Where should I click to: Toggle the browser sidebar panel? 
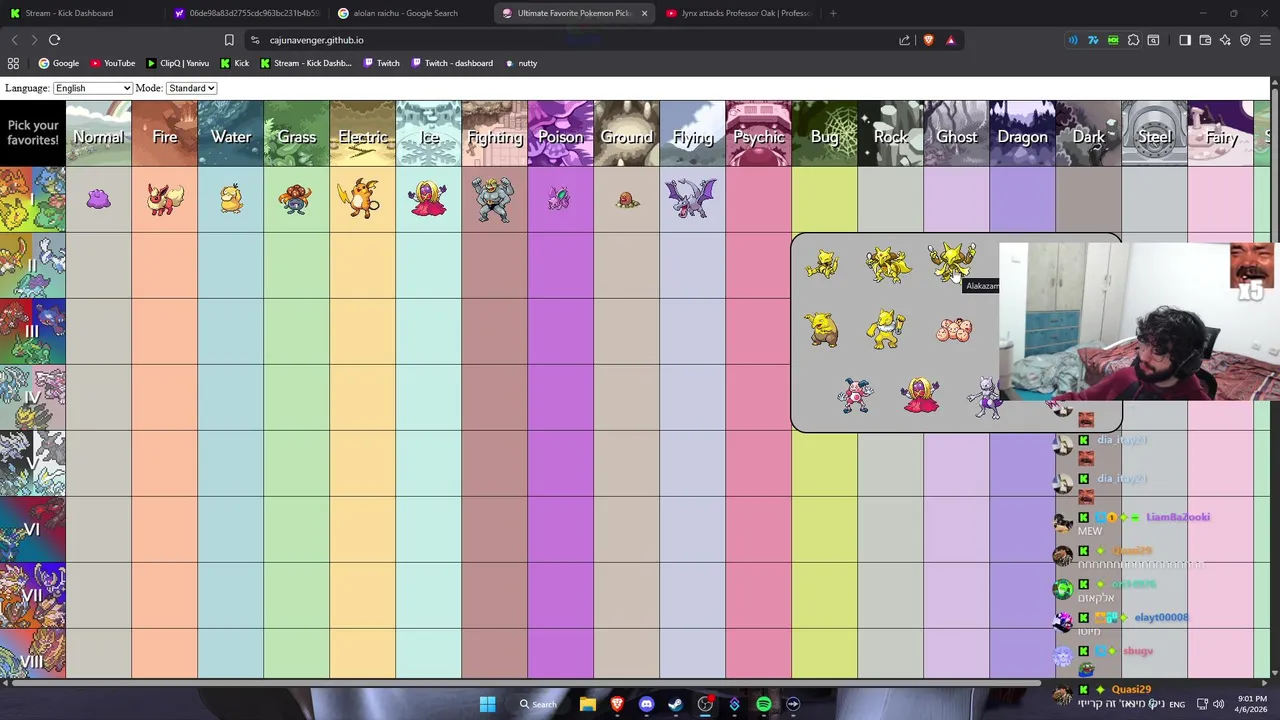point(1185,40)
